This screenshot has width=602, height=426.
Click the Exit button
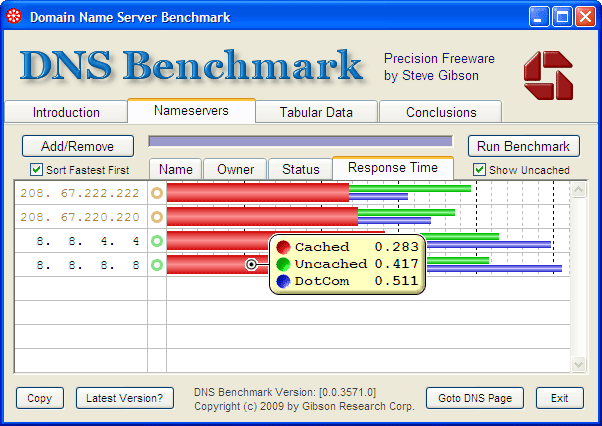(x=560, y=398)
